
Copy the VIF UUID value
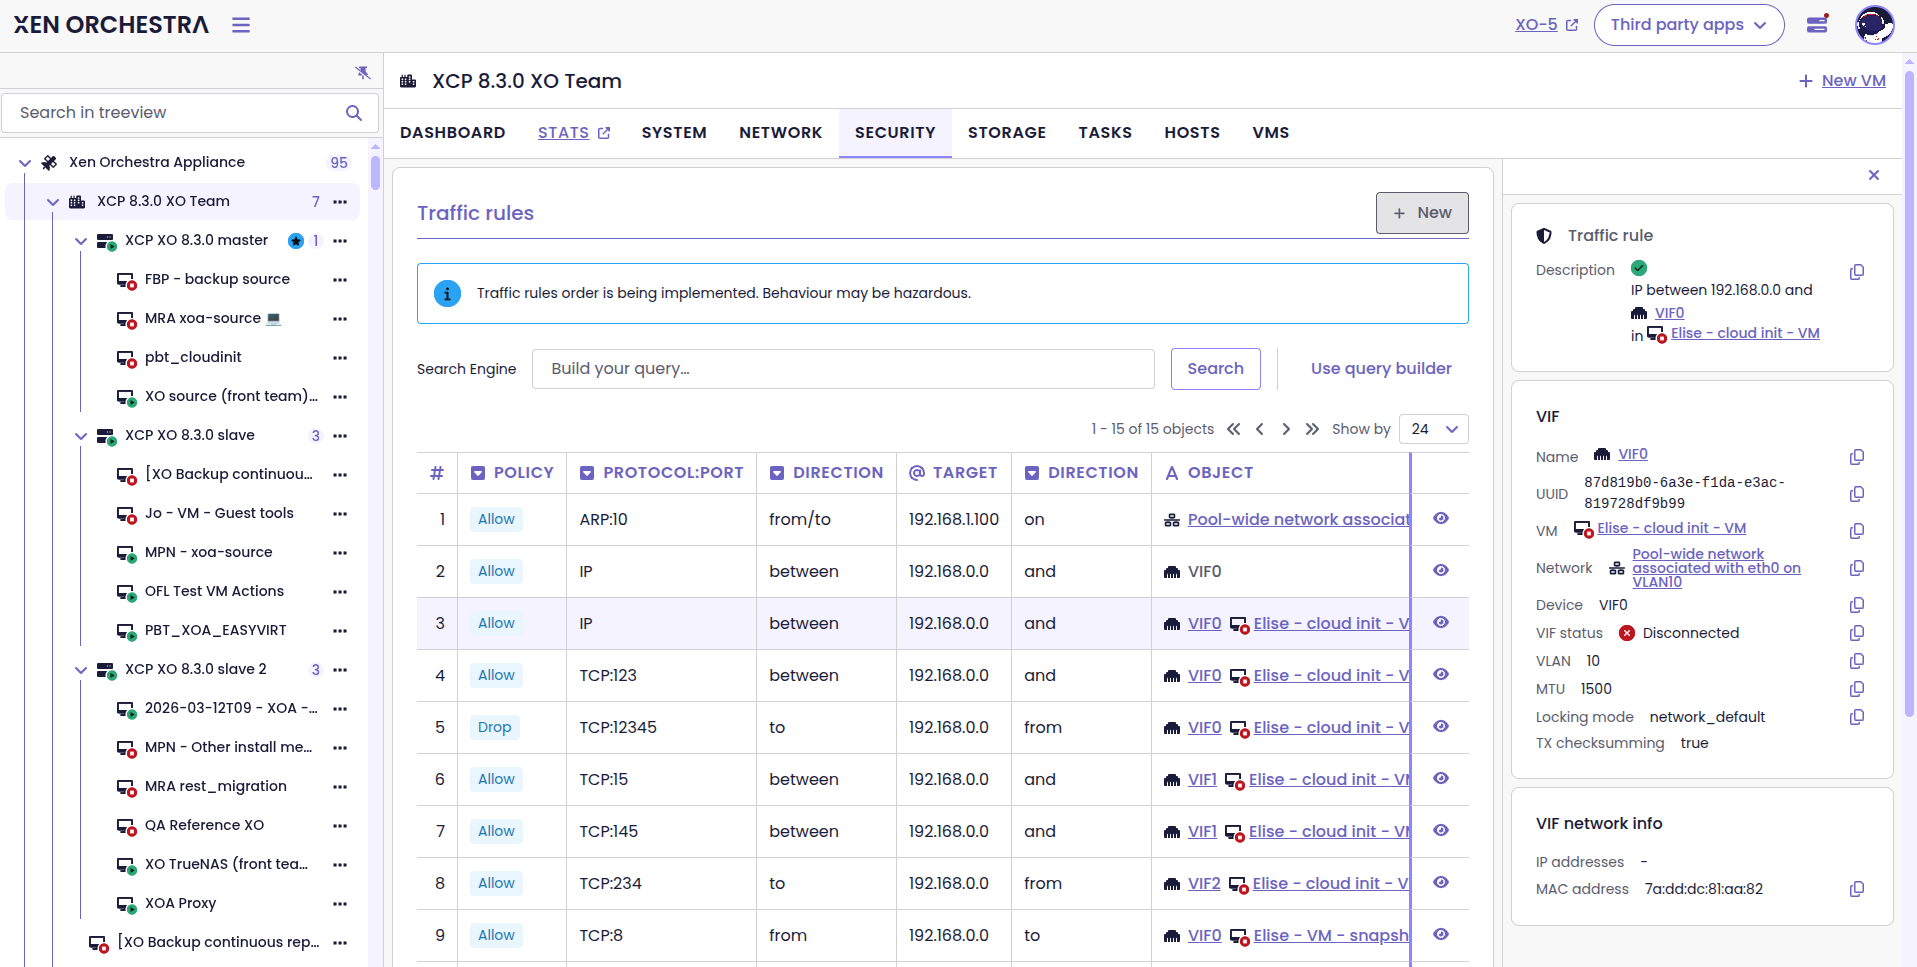pos(1856,494)
